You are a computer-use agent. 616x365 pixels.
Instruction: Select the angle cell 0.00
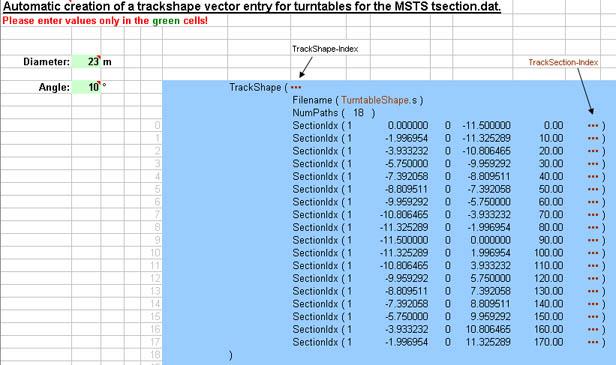pyautogui.click(x=553, y=126)
